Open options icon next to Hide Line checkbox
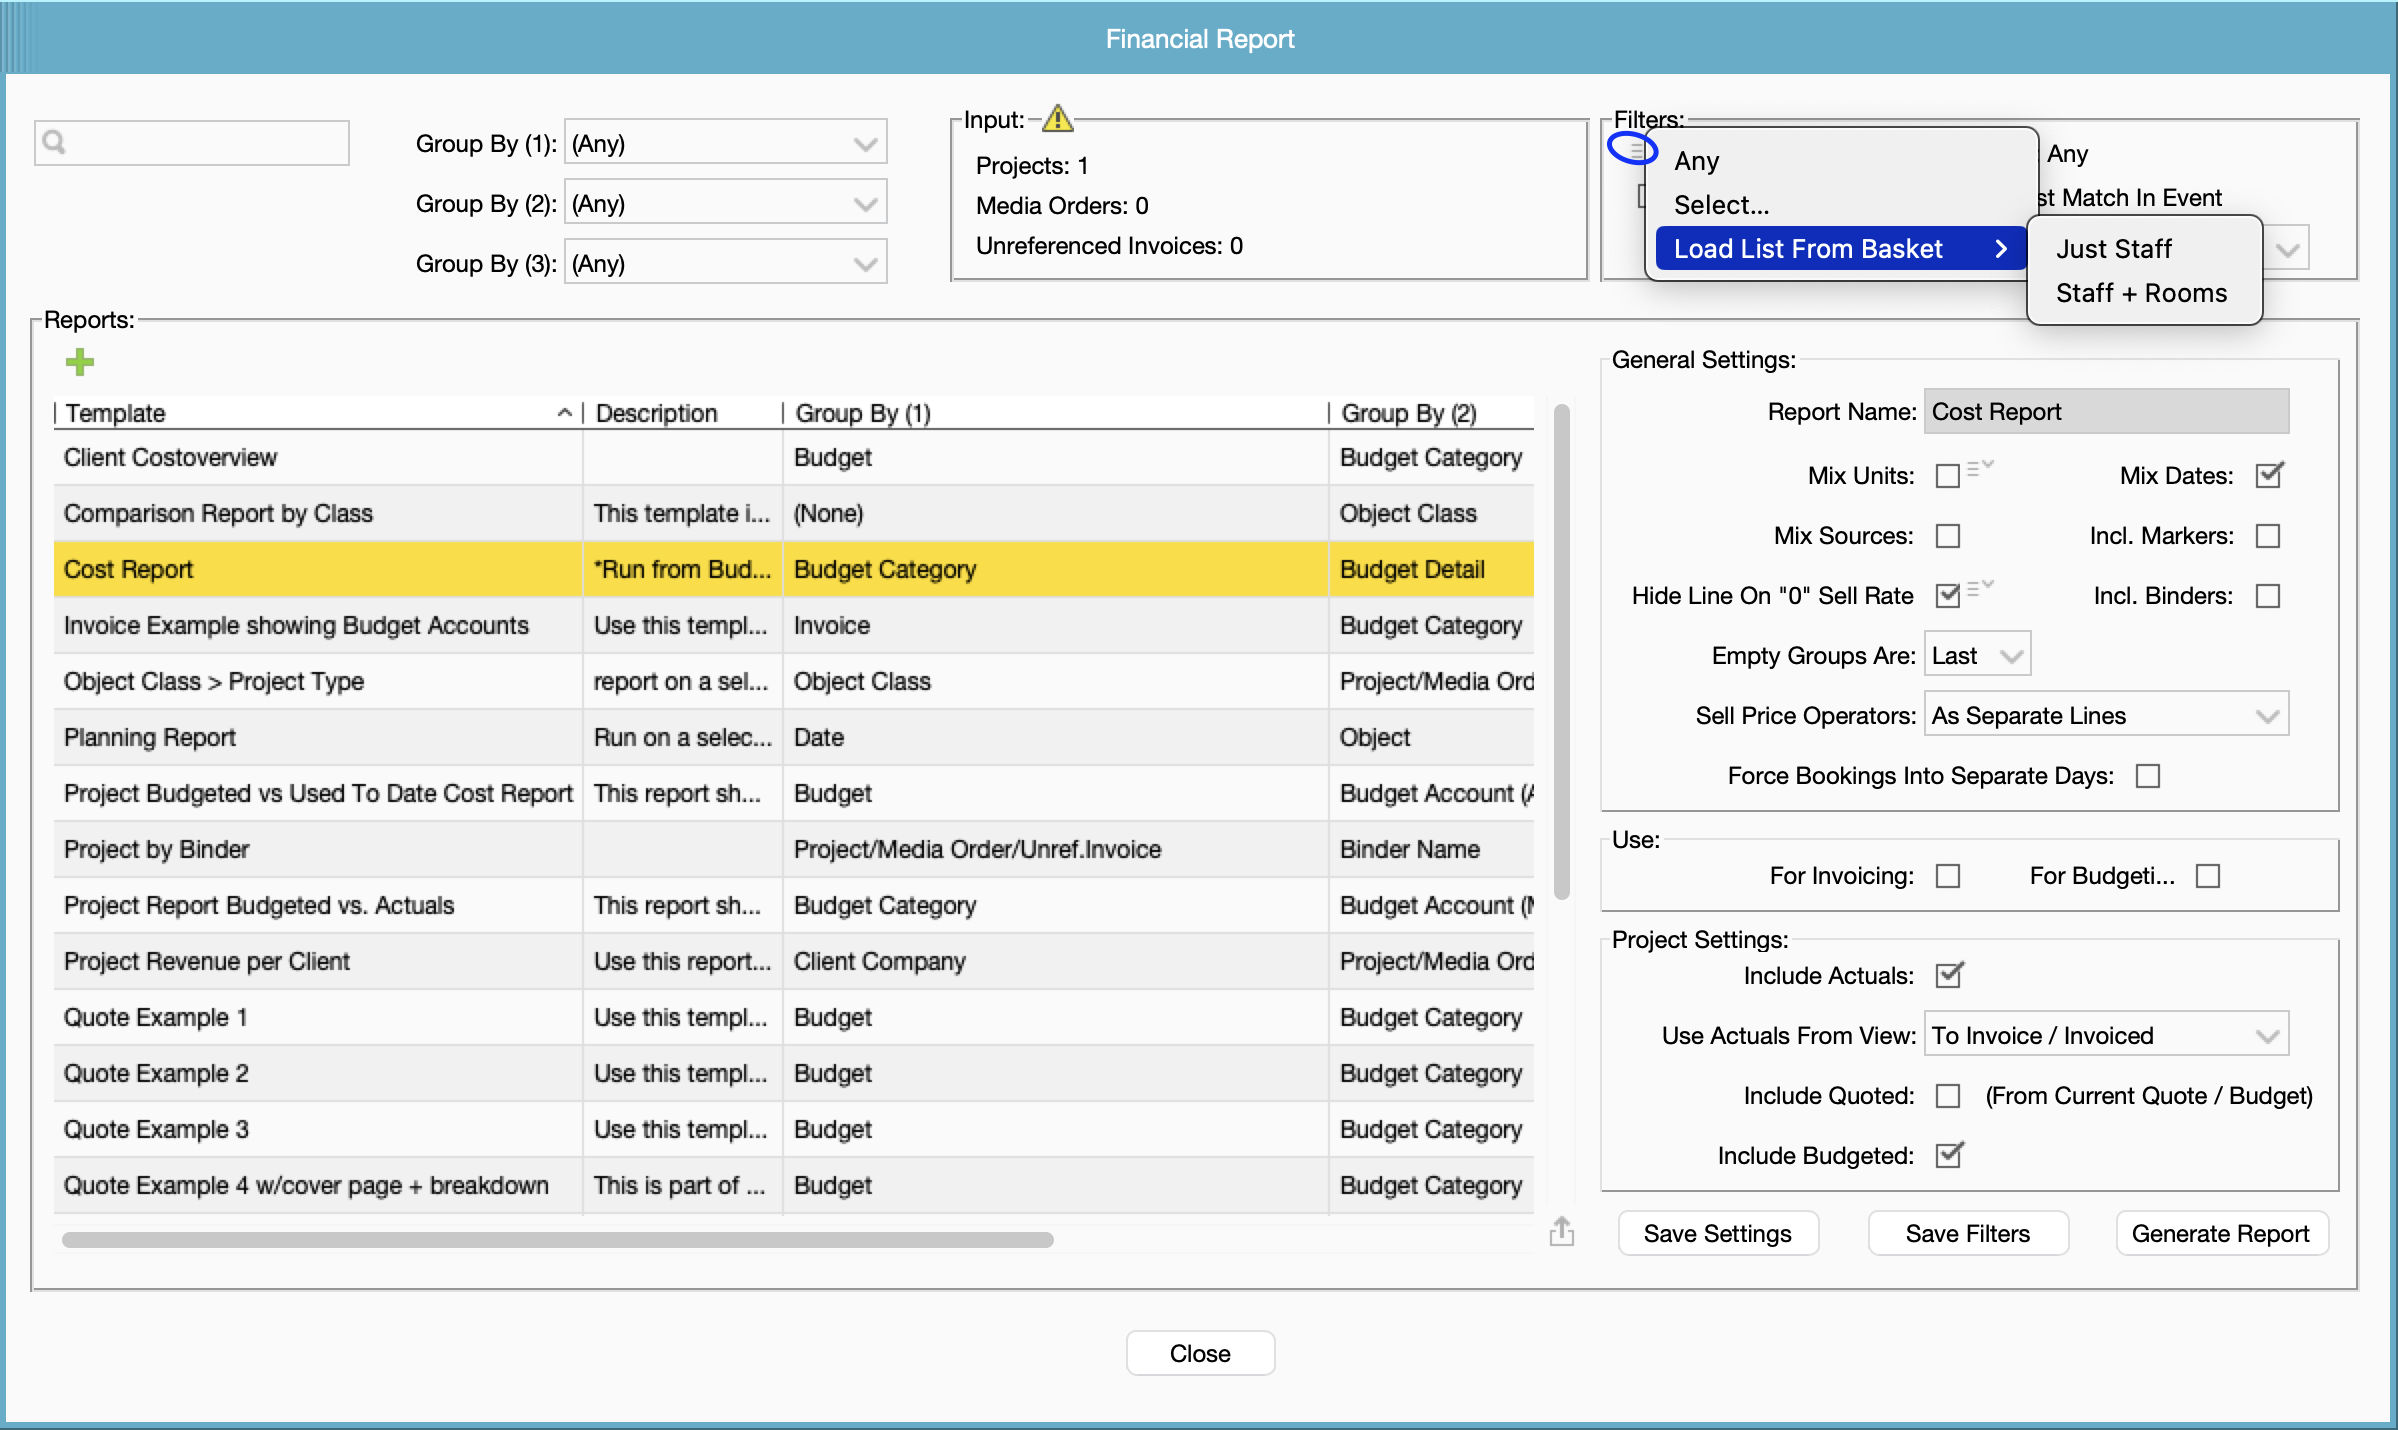 pyautogui.click(x=1980, y=589)
